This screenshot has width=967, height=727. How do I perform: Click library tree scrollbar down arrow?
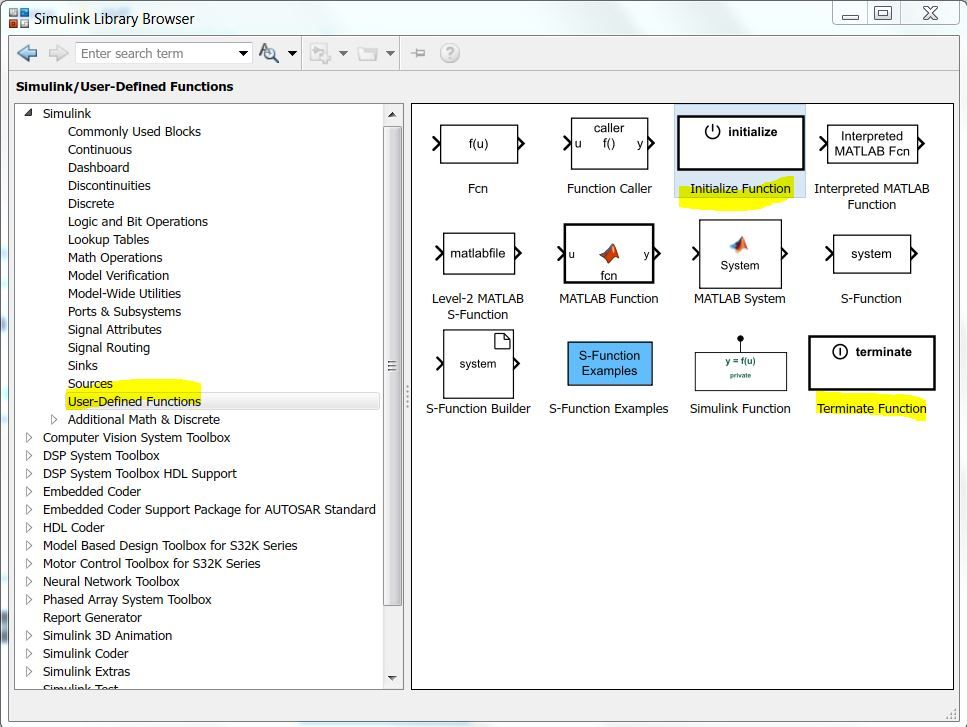tap(392, 678)
